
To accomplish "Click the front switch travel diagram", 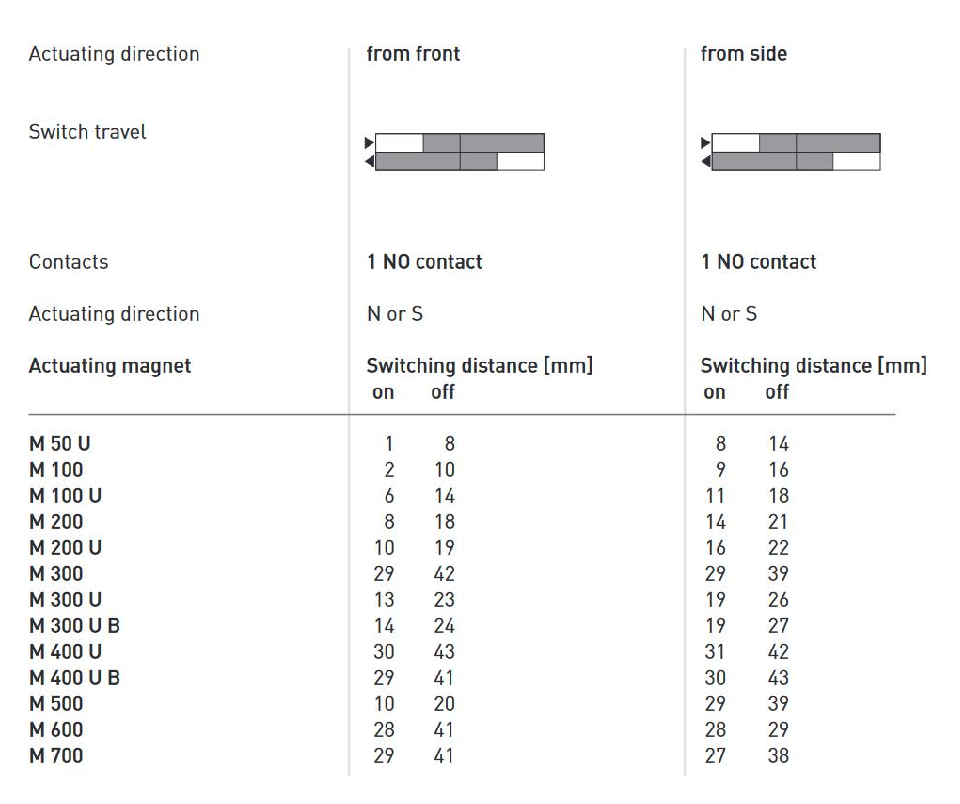I will (x=459, y=152).
